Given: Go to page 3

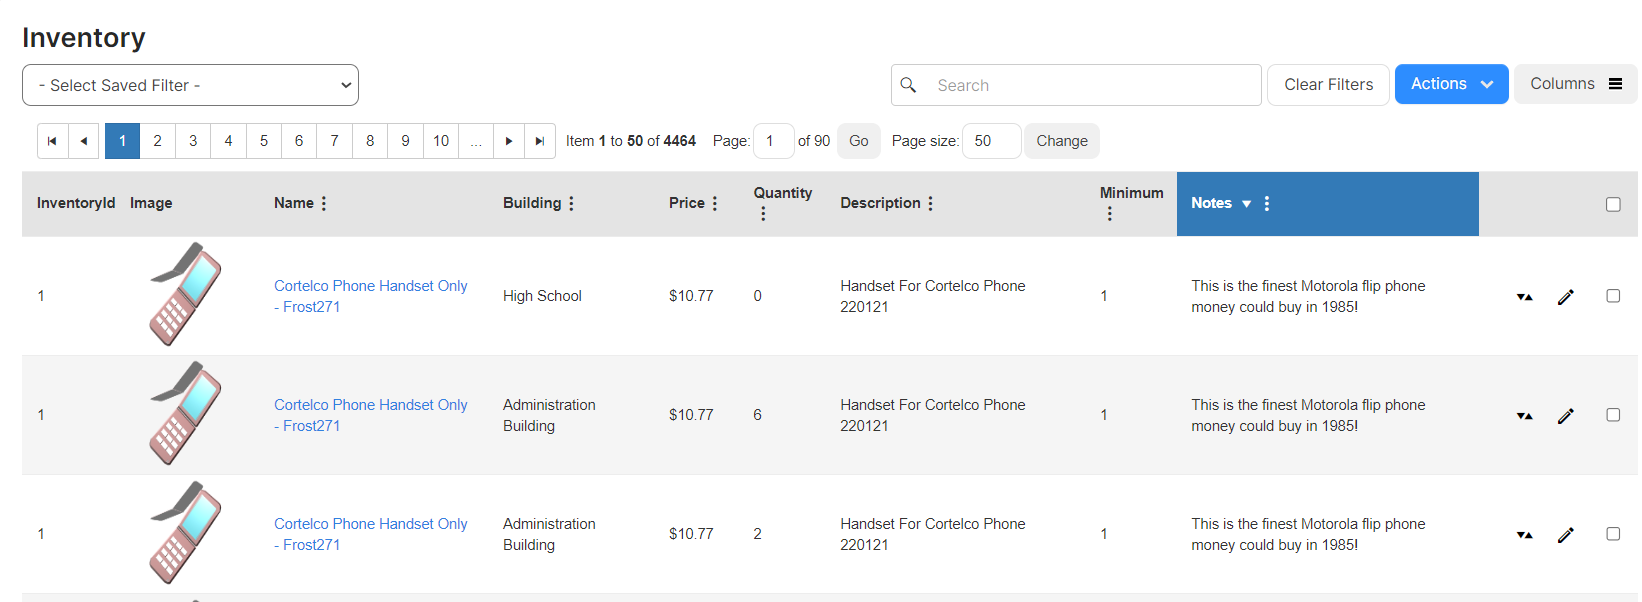Looking at the screenshot, I should (x=193, y=141).
